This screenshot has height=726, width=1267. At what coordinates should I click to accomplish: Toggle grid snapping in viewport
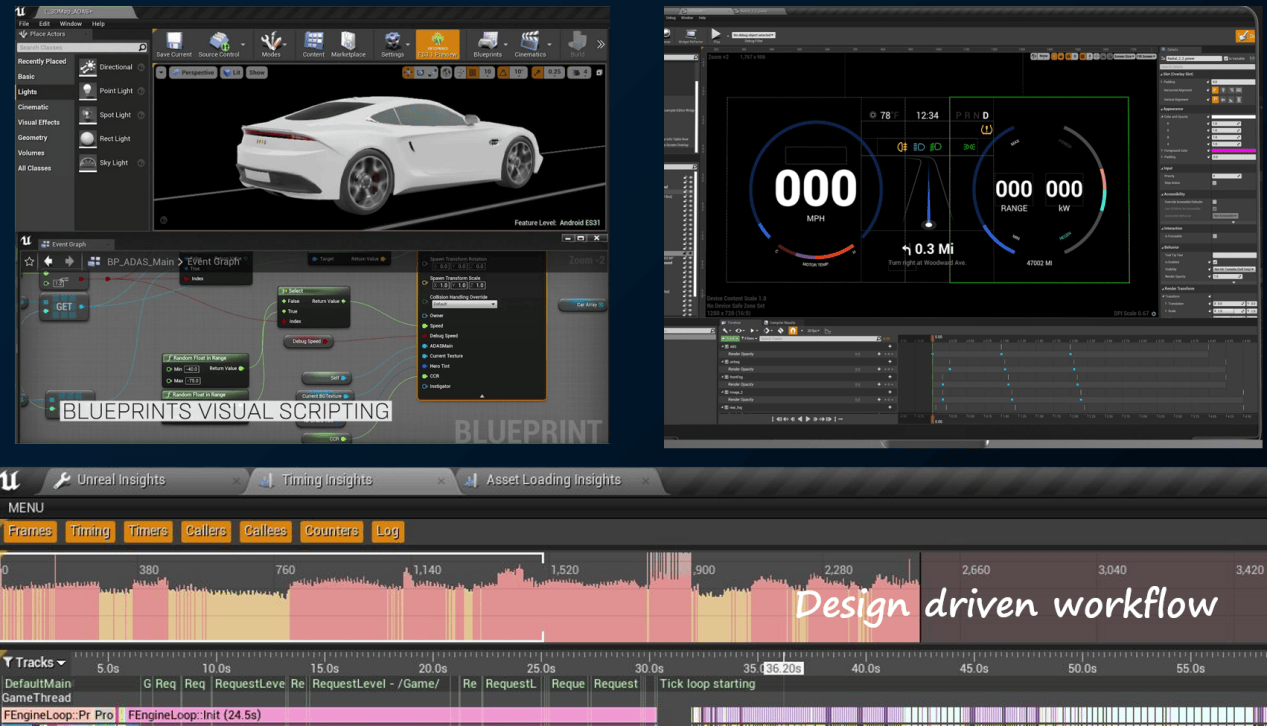(x=471, y=72)
